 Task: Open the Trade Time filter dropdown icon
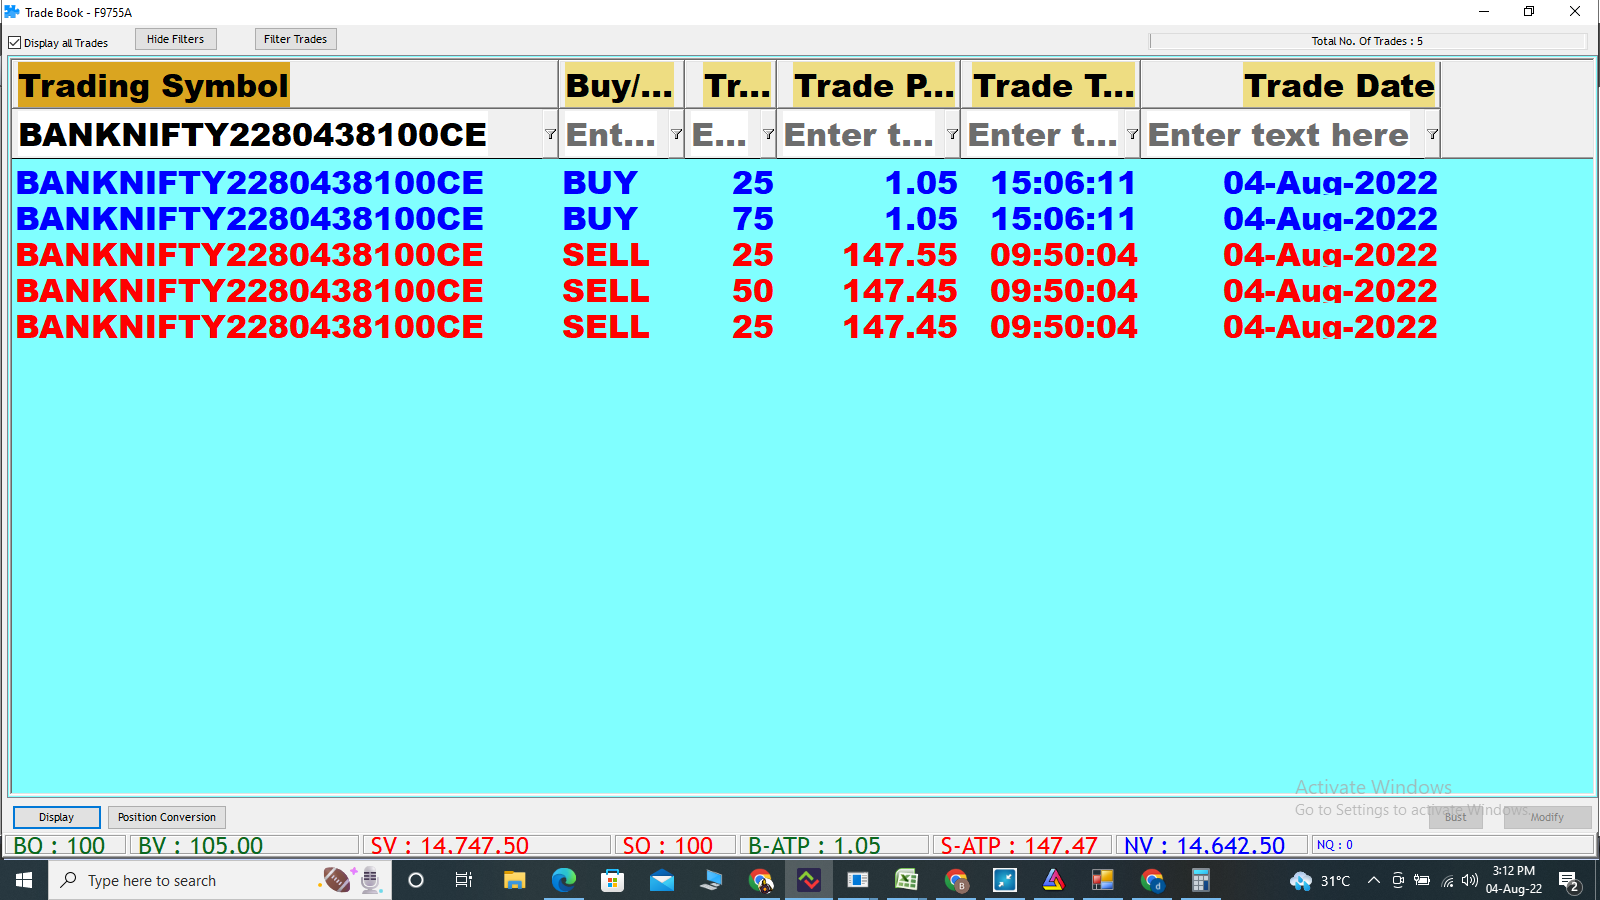click(x=1132, y=134)
